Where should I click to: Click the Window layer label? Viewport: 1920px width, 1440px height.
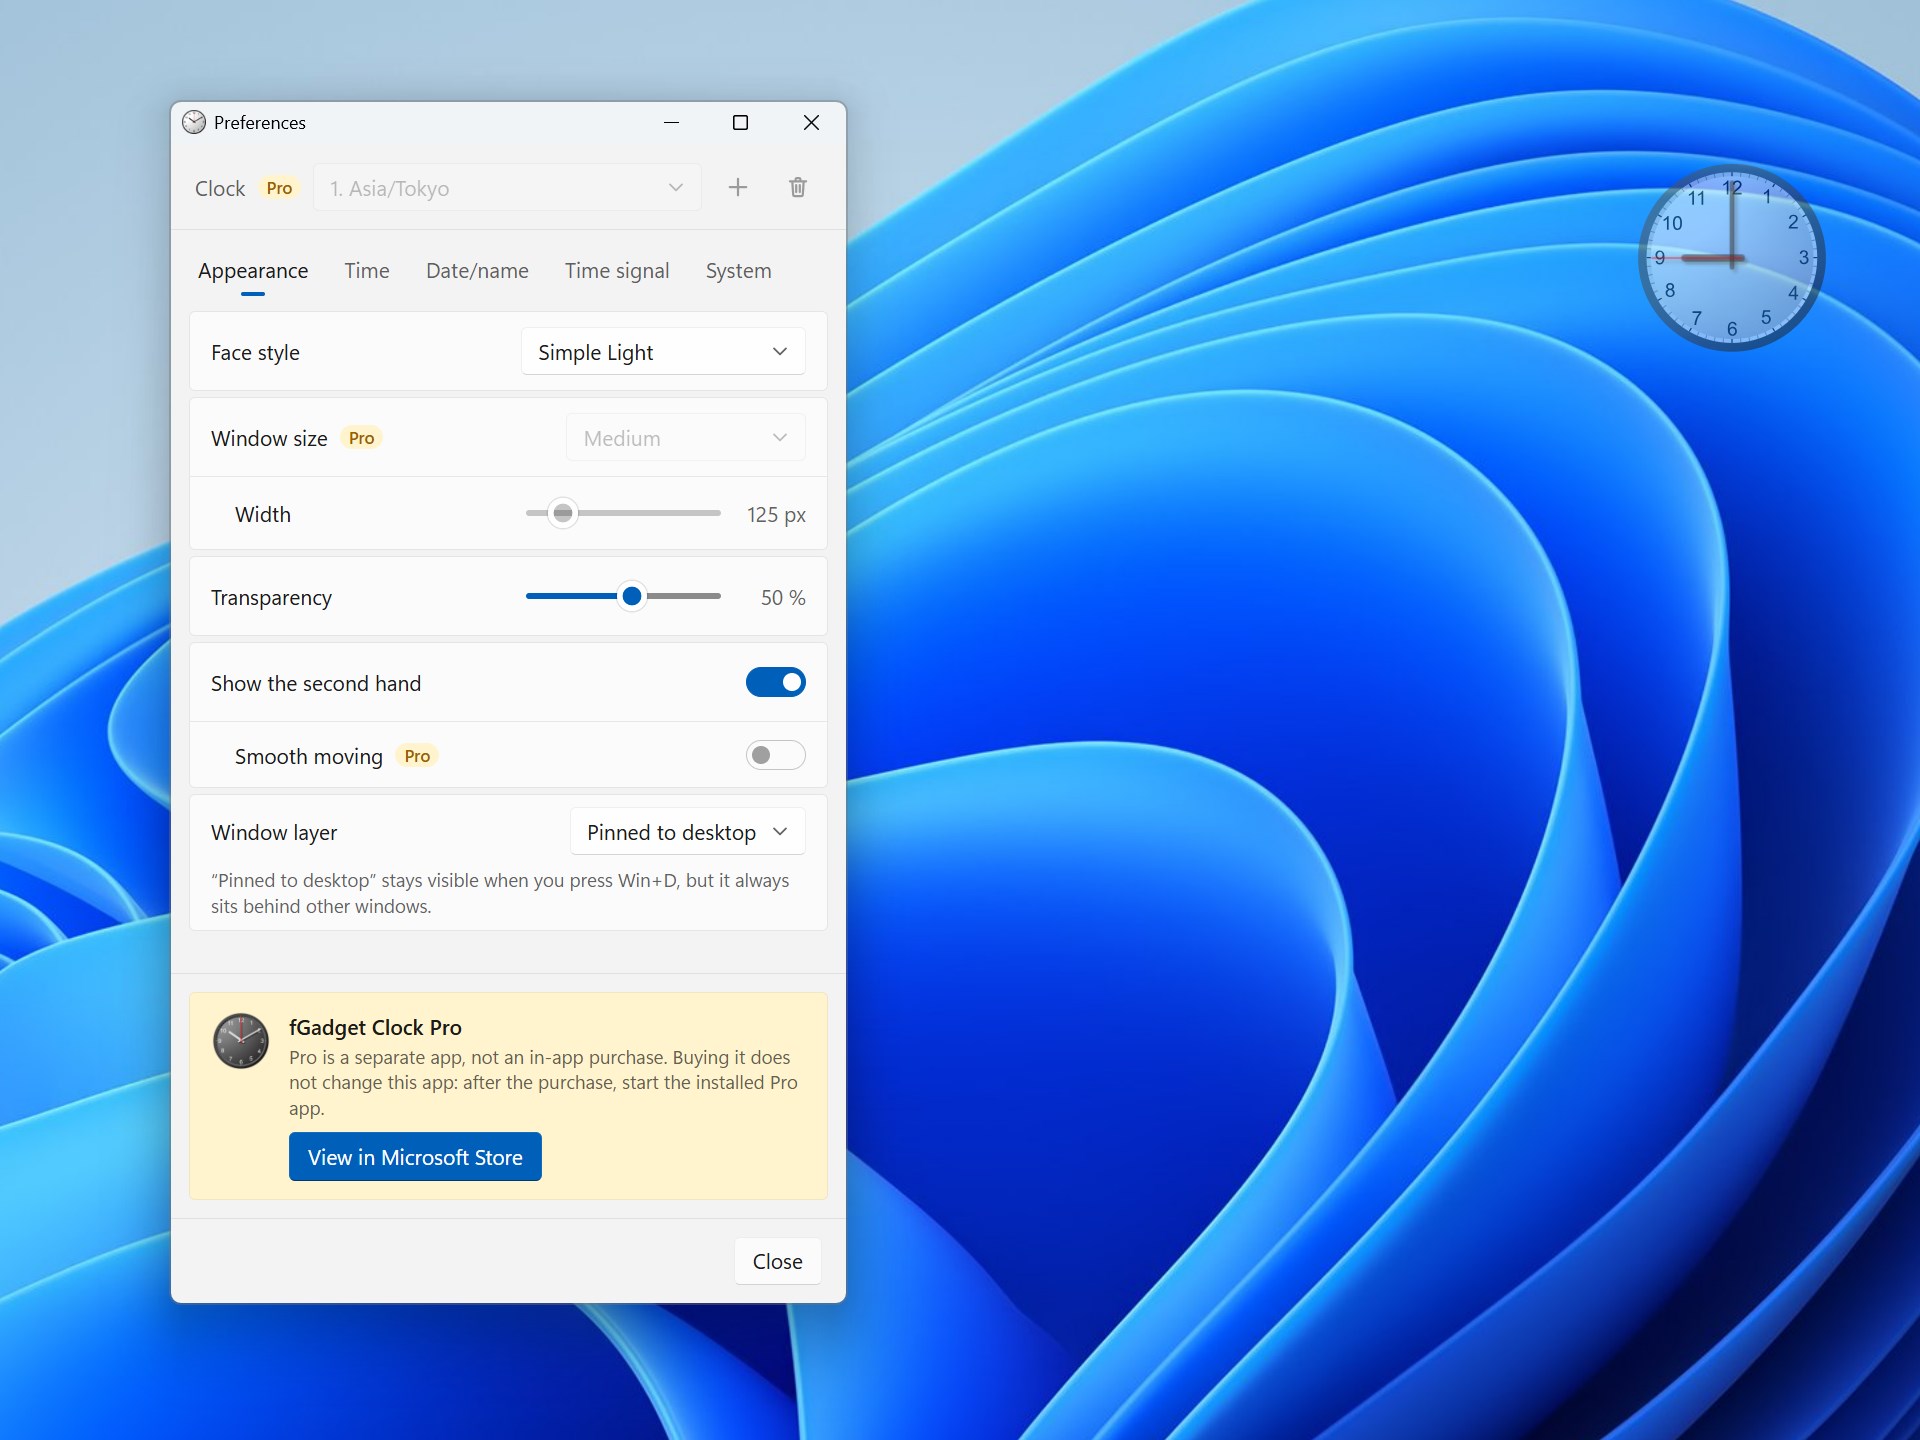click(x=274, y=833)
